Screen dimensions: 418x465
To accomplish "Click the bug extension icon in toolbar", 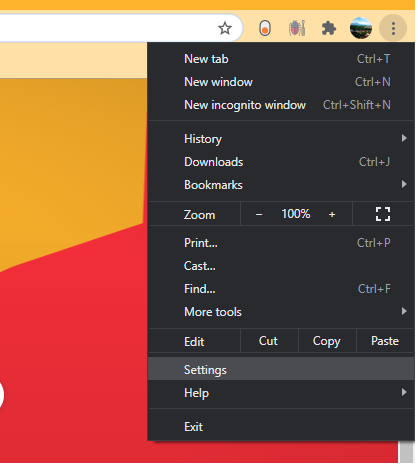I will click(298, 28).
